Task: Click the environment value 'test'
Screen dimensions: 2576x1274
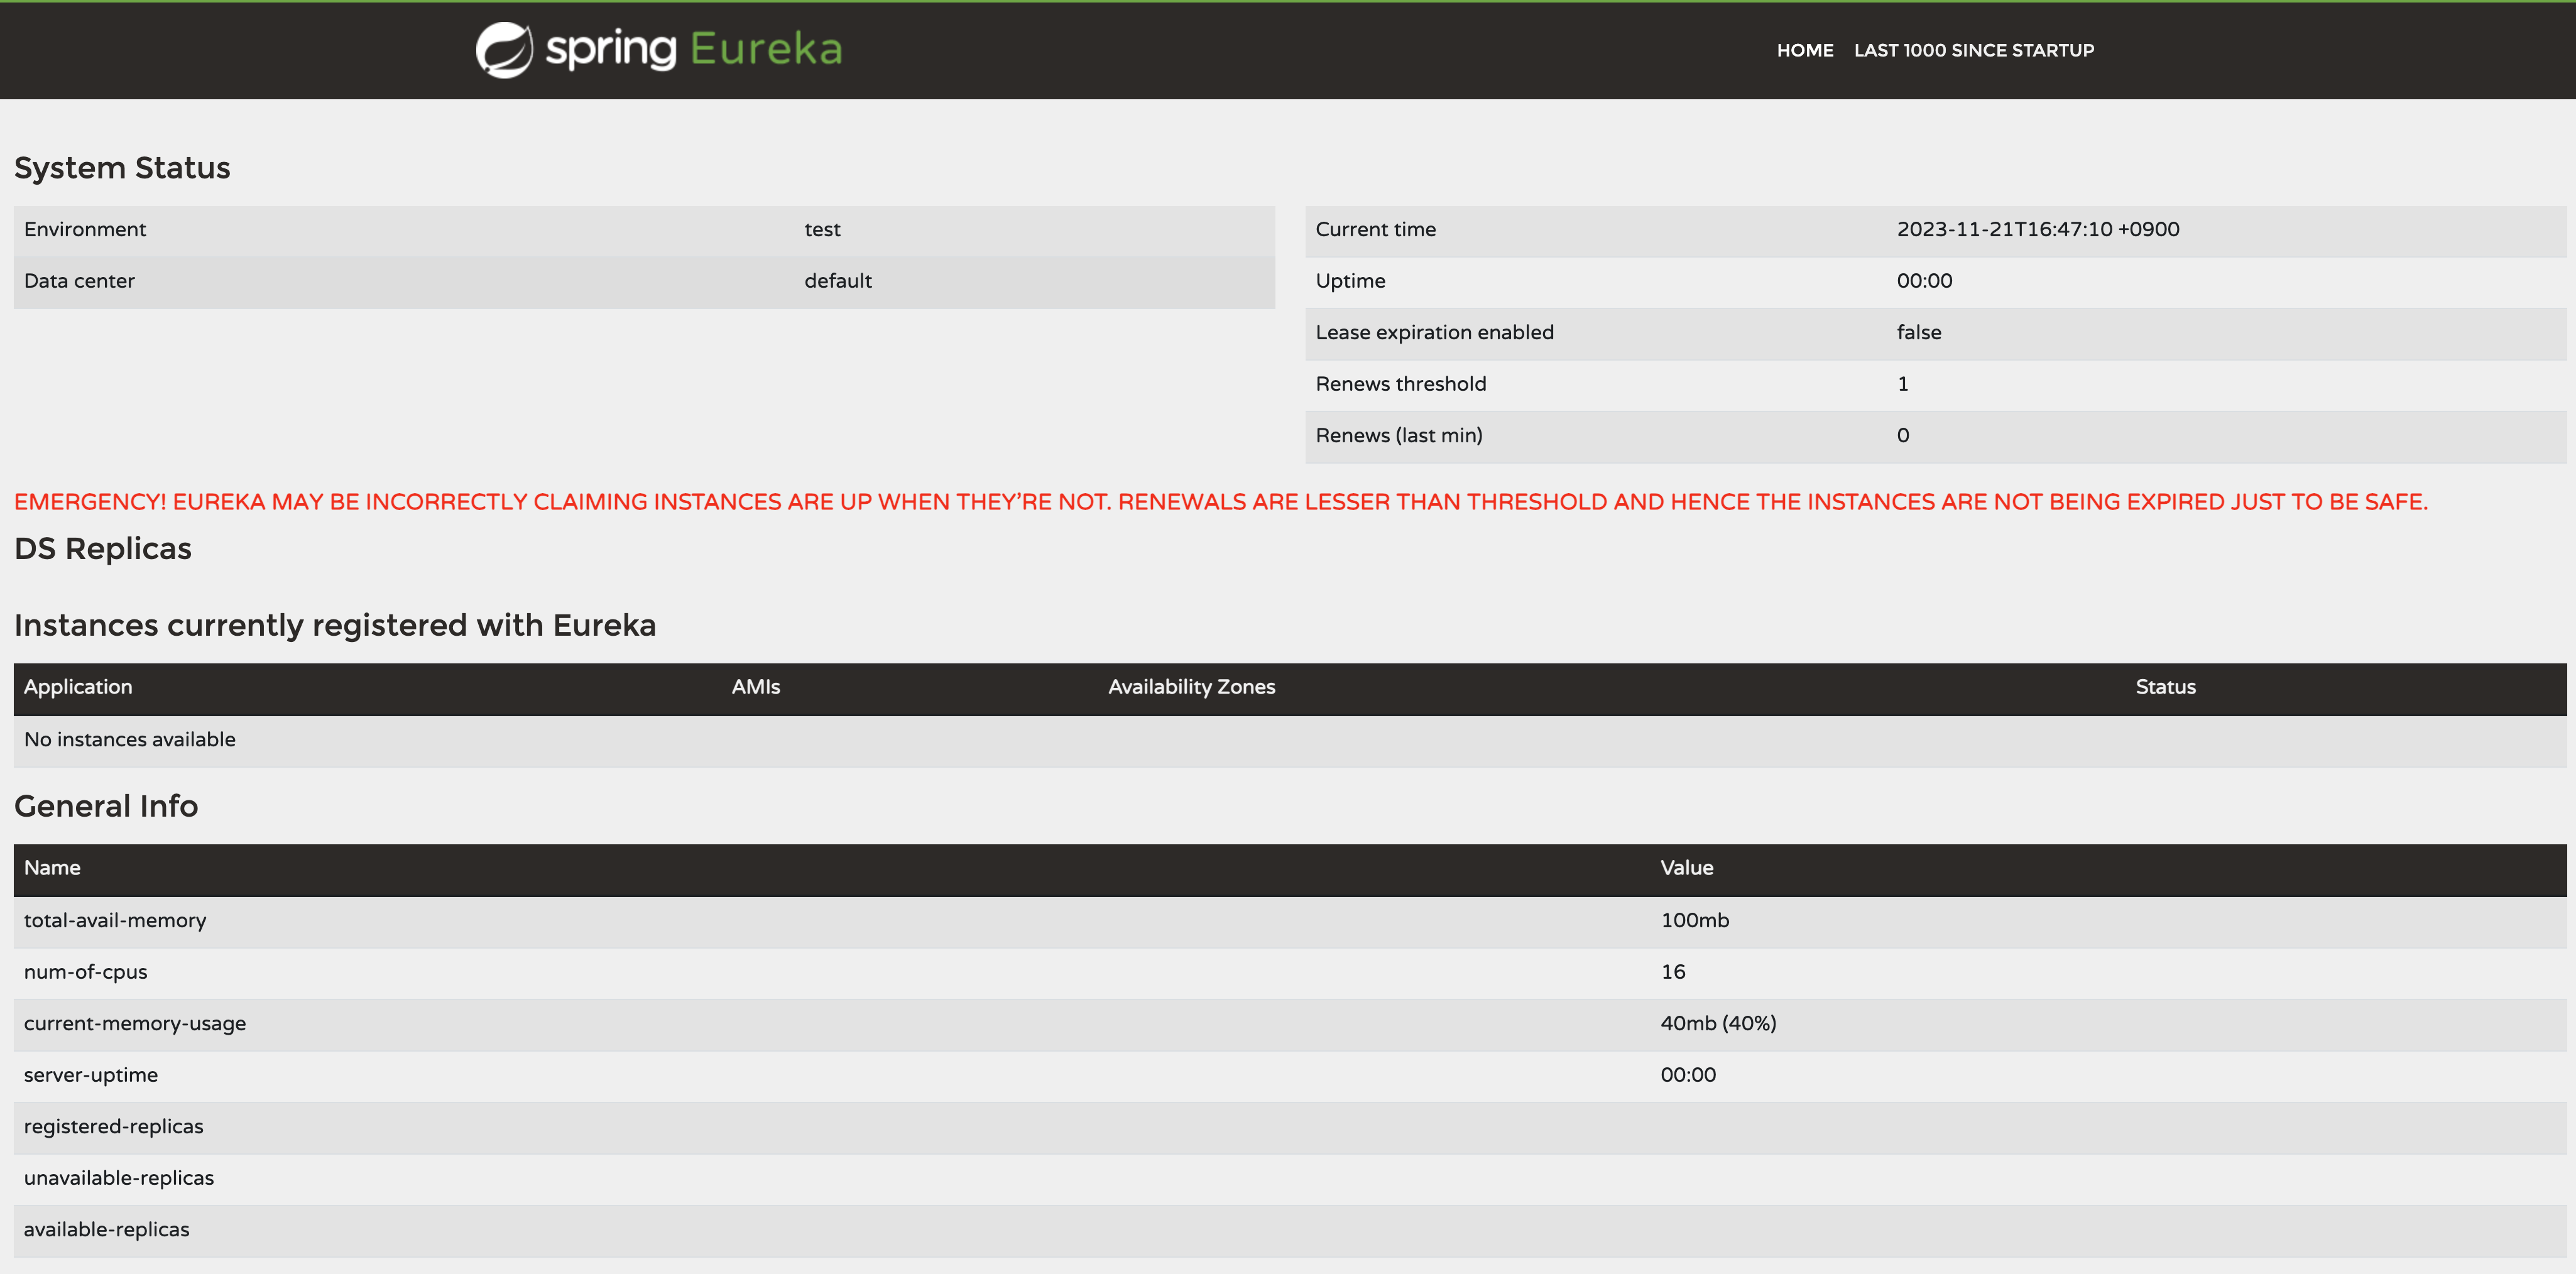Action: point(822,229)
